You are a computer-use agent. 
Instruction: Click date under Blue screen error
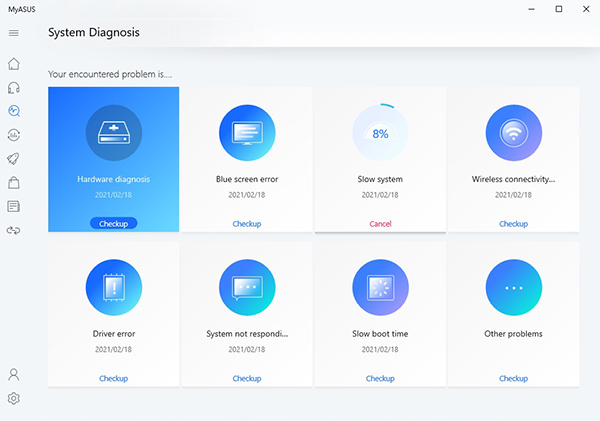click(x=247, y=195)
